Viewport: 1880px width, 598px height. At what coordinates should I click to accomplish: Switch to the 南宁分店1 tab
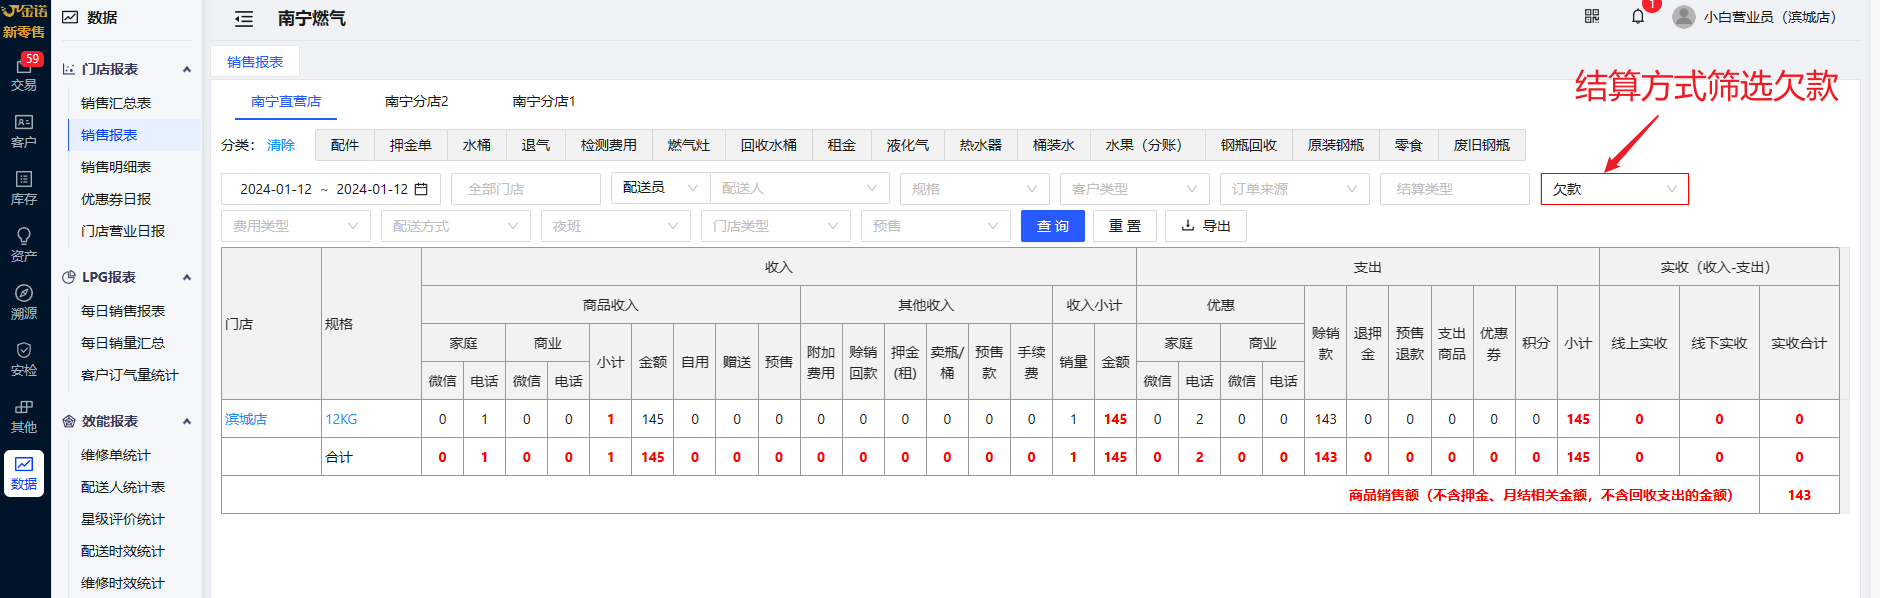pos(544,101)
